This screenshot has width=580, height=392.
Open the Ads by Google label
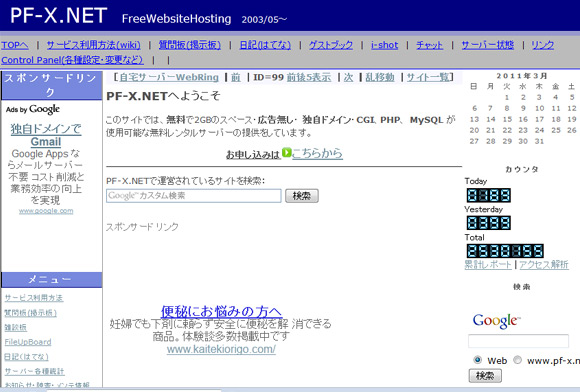click(33, 109)
